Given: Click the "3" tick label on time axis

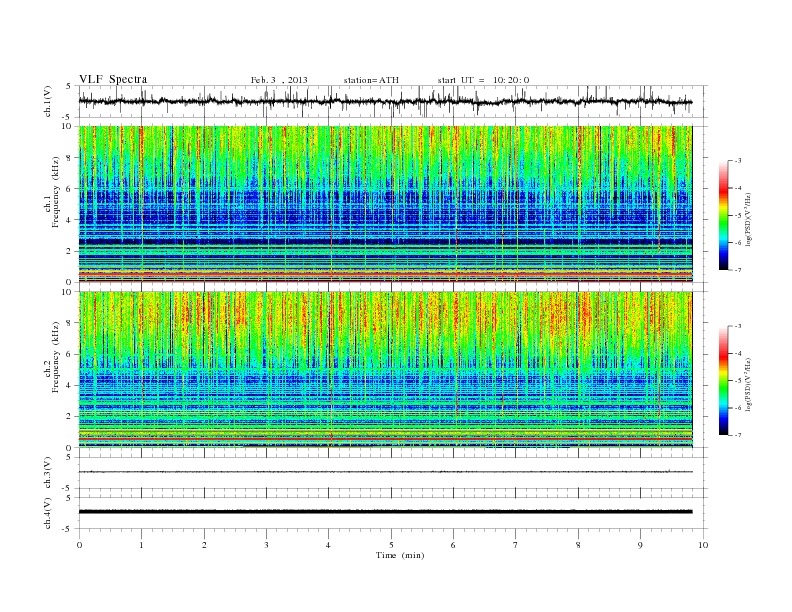Looking at the screenshot, I should tap(267, 545).
